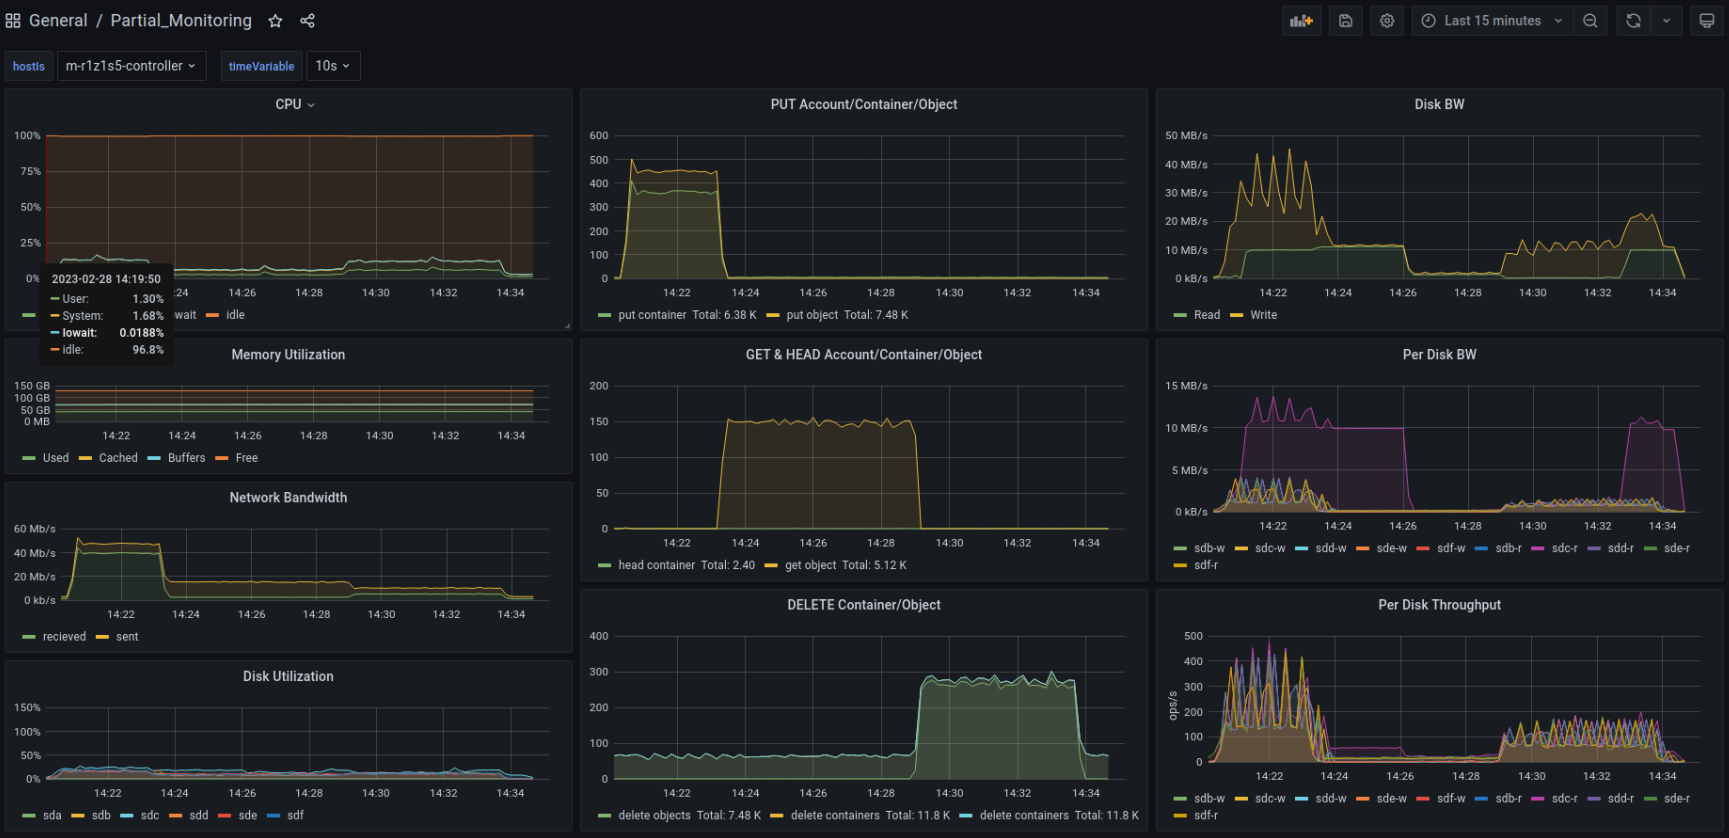This screenshot has height=838, width=1729.
Task: Toggle the sent series in Network Bandwidth legend
Action: (127, 637)
